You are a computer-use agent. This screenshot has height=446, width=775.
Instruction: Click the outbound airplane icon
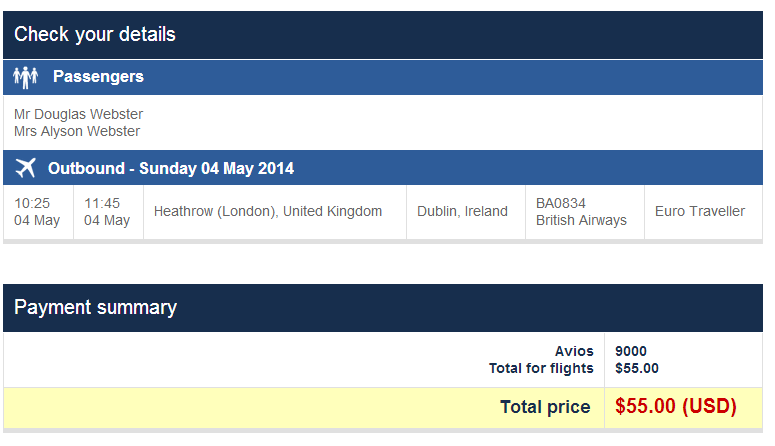pos(26,168)
